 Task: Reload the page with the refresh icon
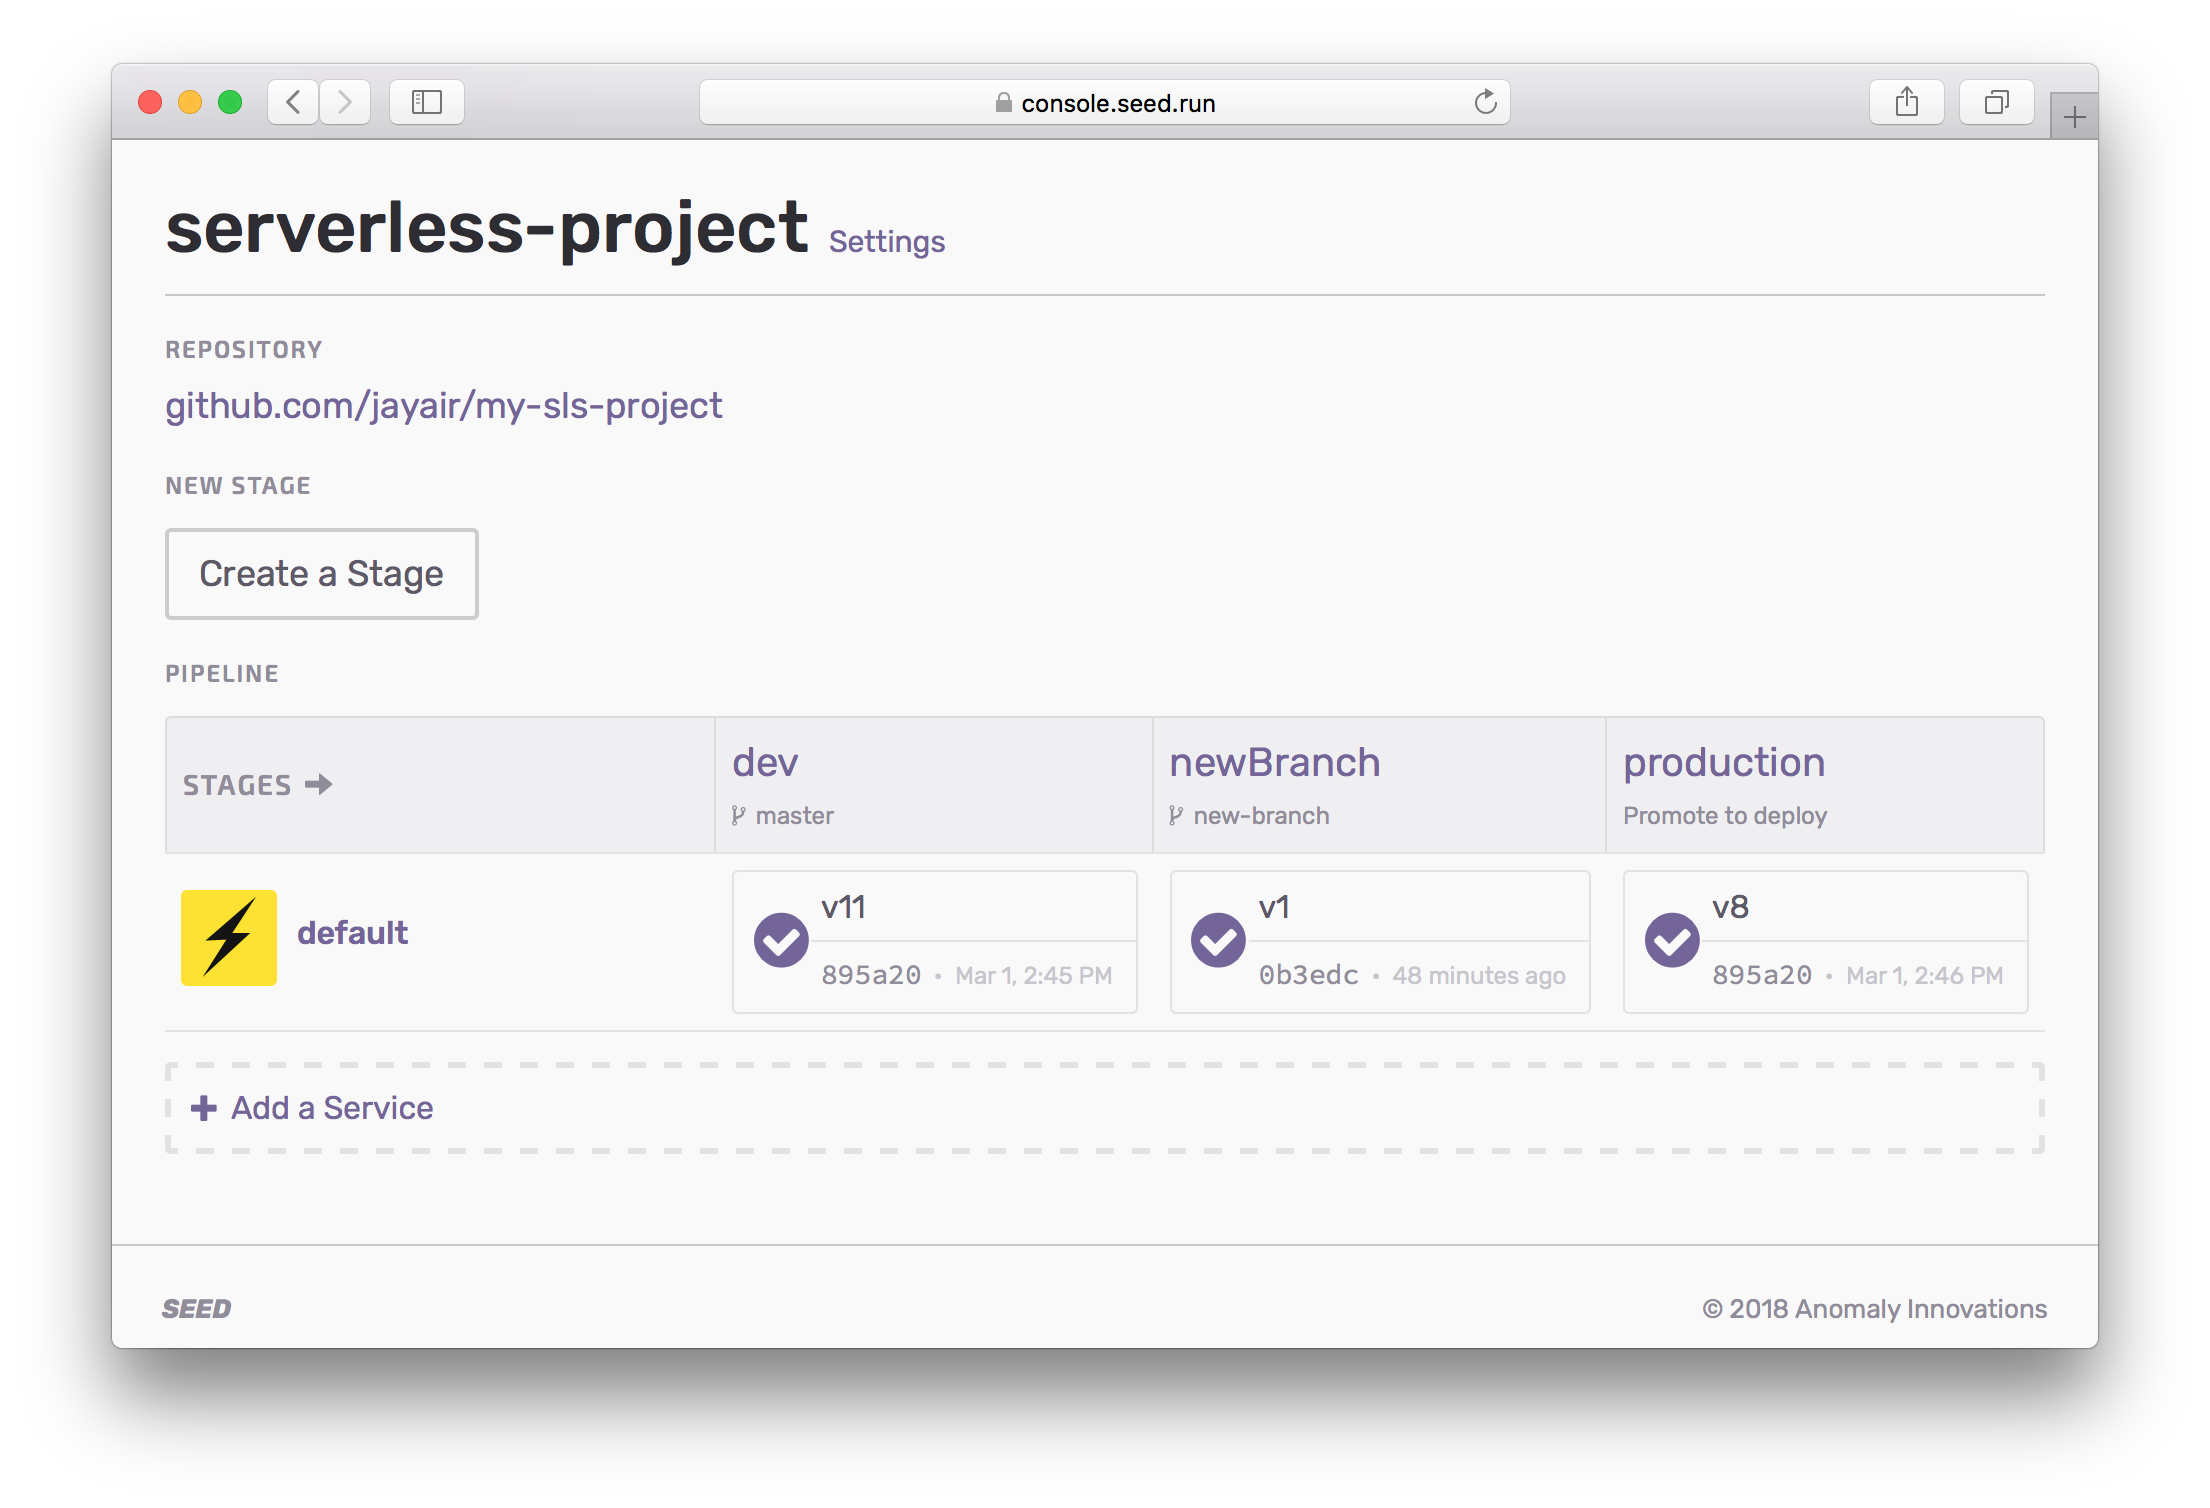pos(1485,102)
